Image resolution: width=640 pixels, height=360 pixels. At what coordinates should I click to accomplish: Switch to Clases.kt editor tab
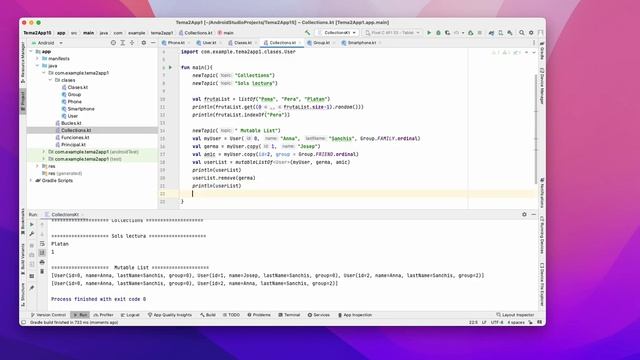[242, 43]
